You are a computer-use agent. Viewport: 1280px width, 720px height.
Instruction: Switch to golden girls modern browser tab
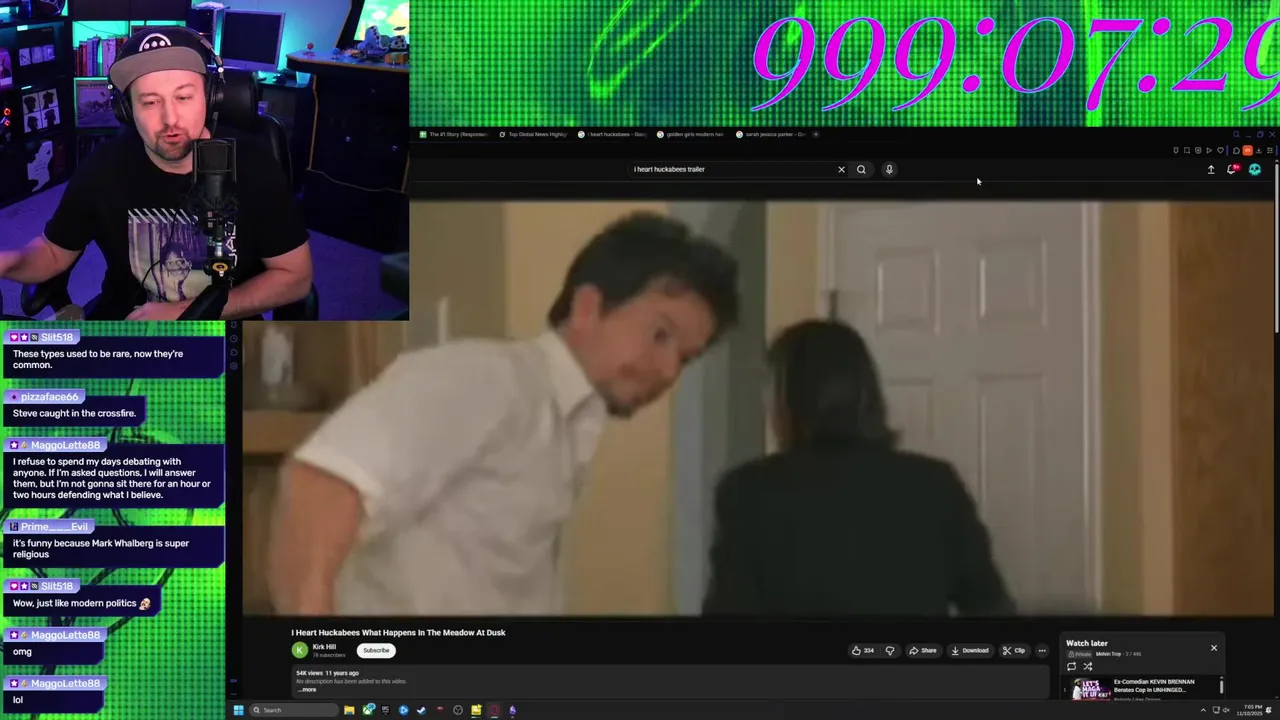pos(692,134)
